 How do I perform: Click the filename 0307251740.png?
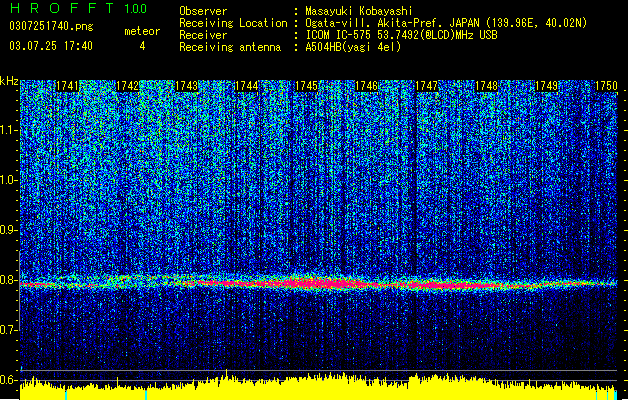pos(51,27)
